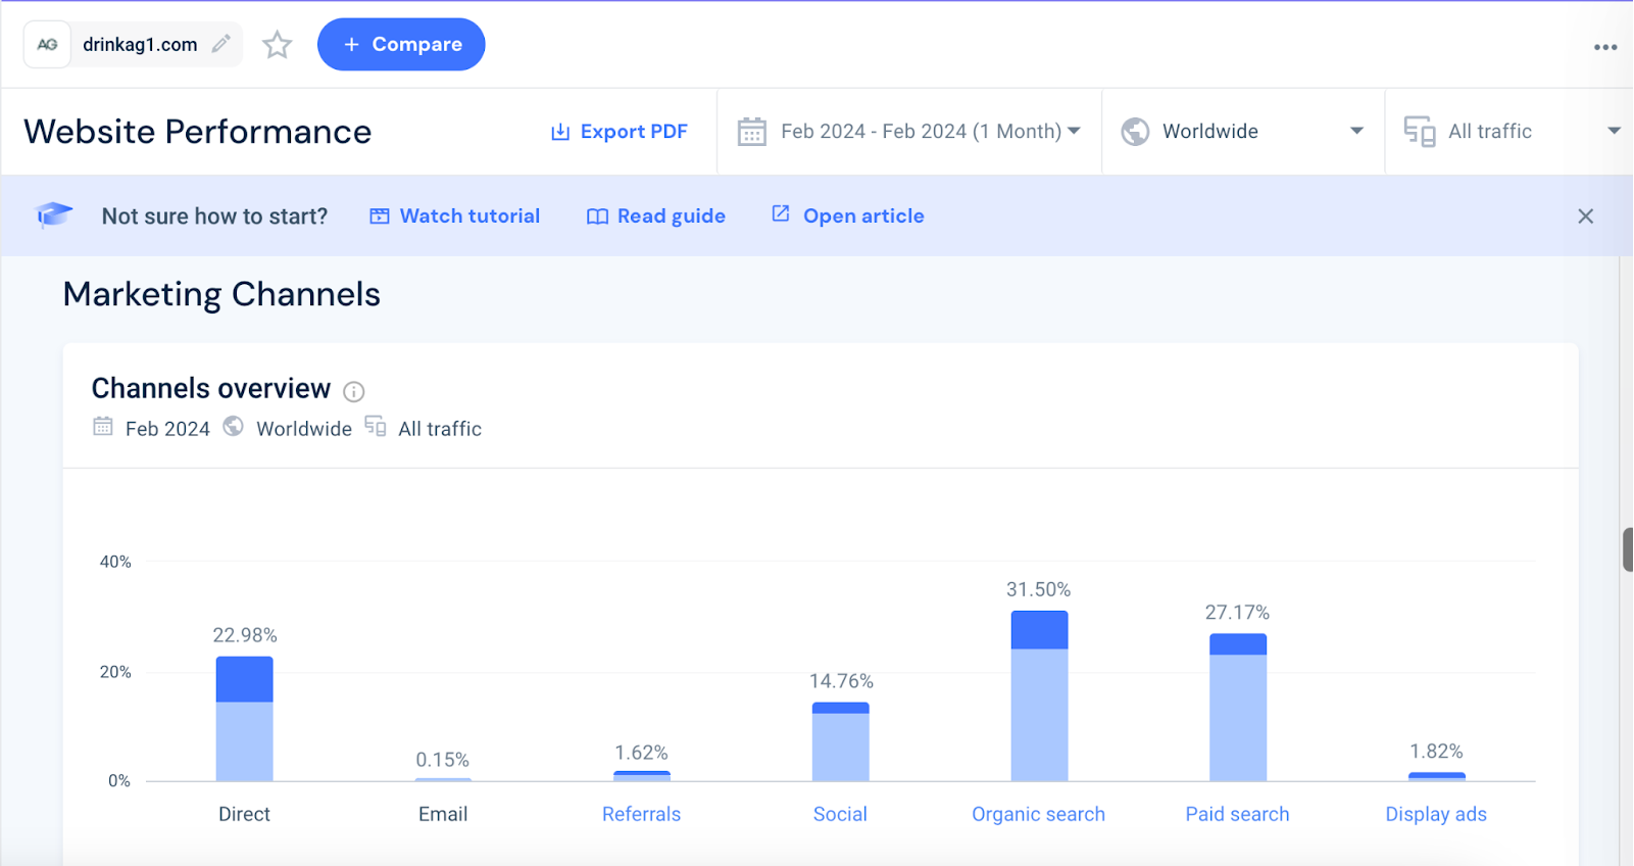Click the globe icon in country filter
1634x866 pixels.
pyautogui.click(x=1135, y=132)
